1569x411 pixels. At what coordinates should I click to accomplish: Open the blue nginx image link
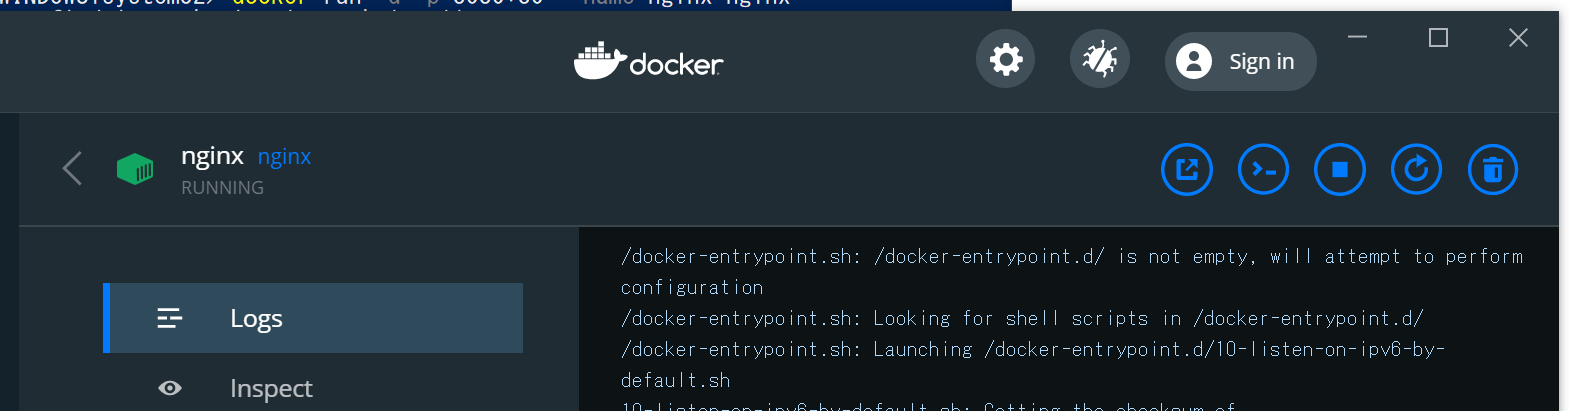(284, 157)
